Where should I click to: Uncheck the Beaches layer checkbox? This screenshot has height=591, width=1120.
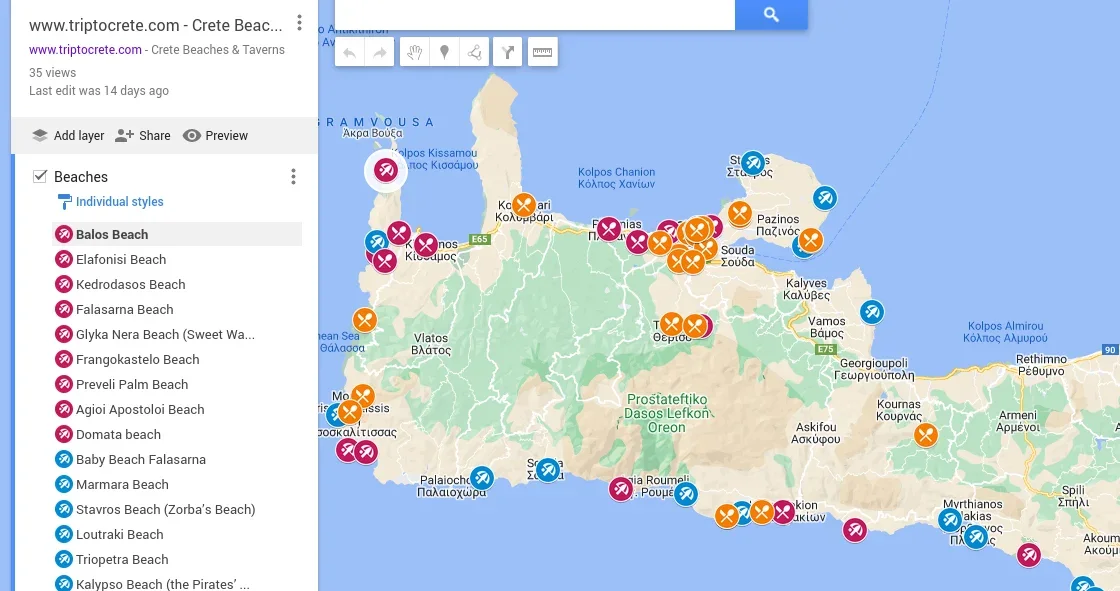pos(40,177)
